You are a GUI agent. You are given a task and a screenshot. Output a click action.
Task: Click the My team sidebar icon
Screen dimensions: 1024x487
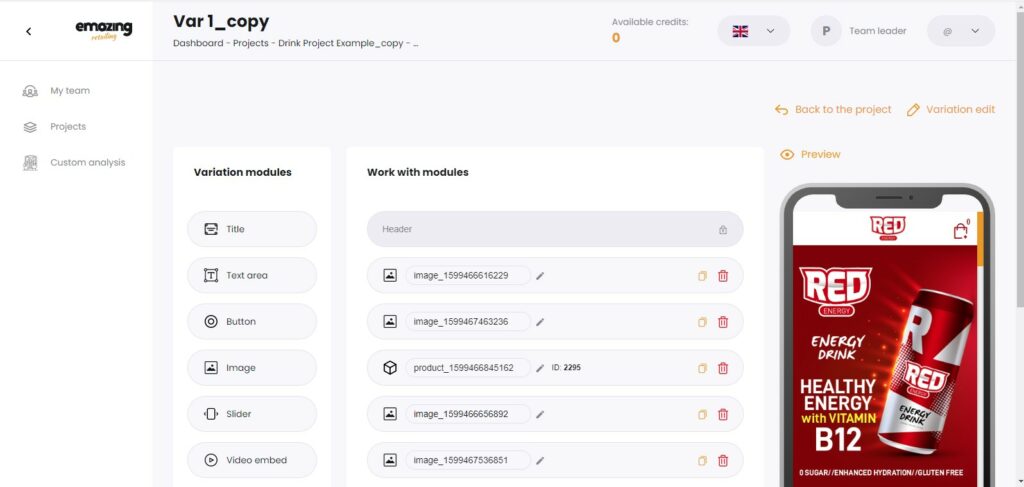[30, 91]
